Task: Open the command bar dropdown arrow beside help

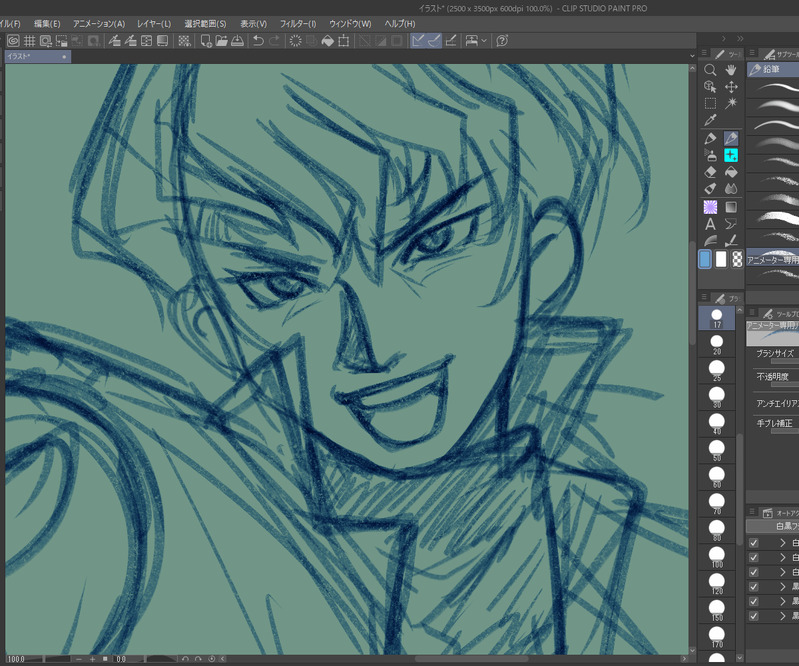Action: (x=484, y=41)
